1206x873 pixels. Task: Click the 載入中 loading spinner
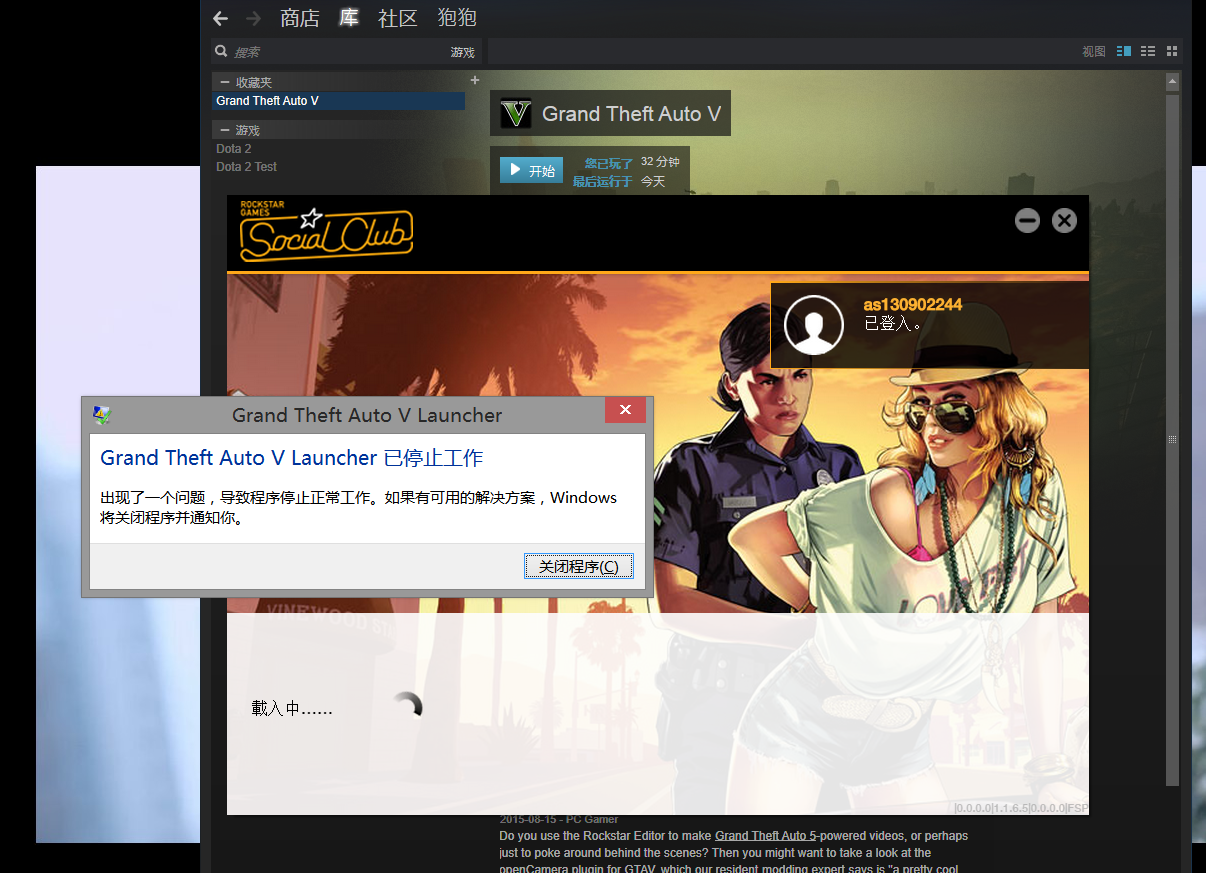pos(407,707)
